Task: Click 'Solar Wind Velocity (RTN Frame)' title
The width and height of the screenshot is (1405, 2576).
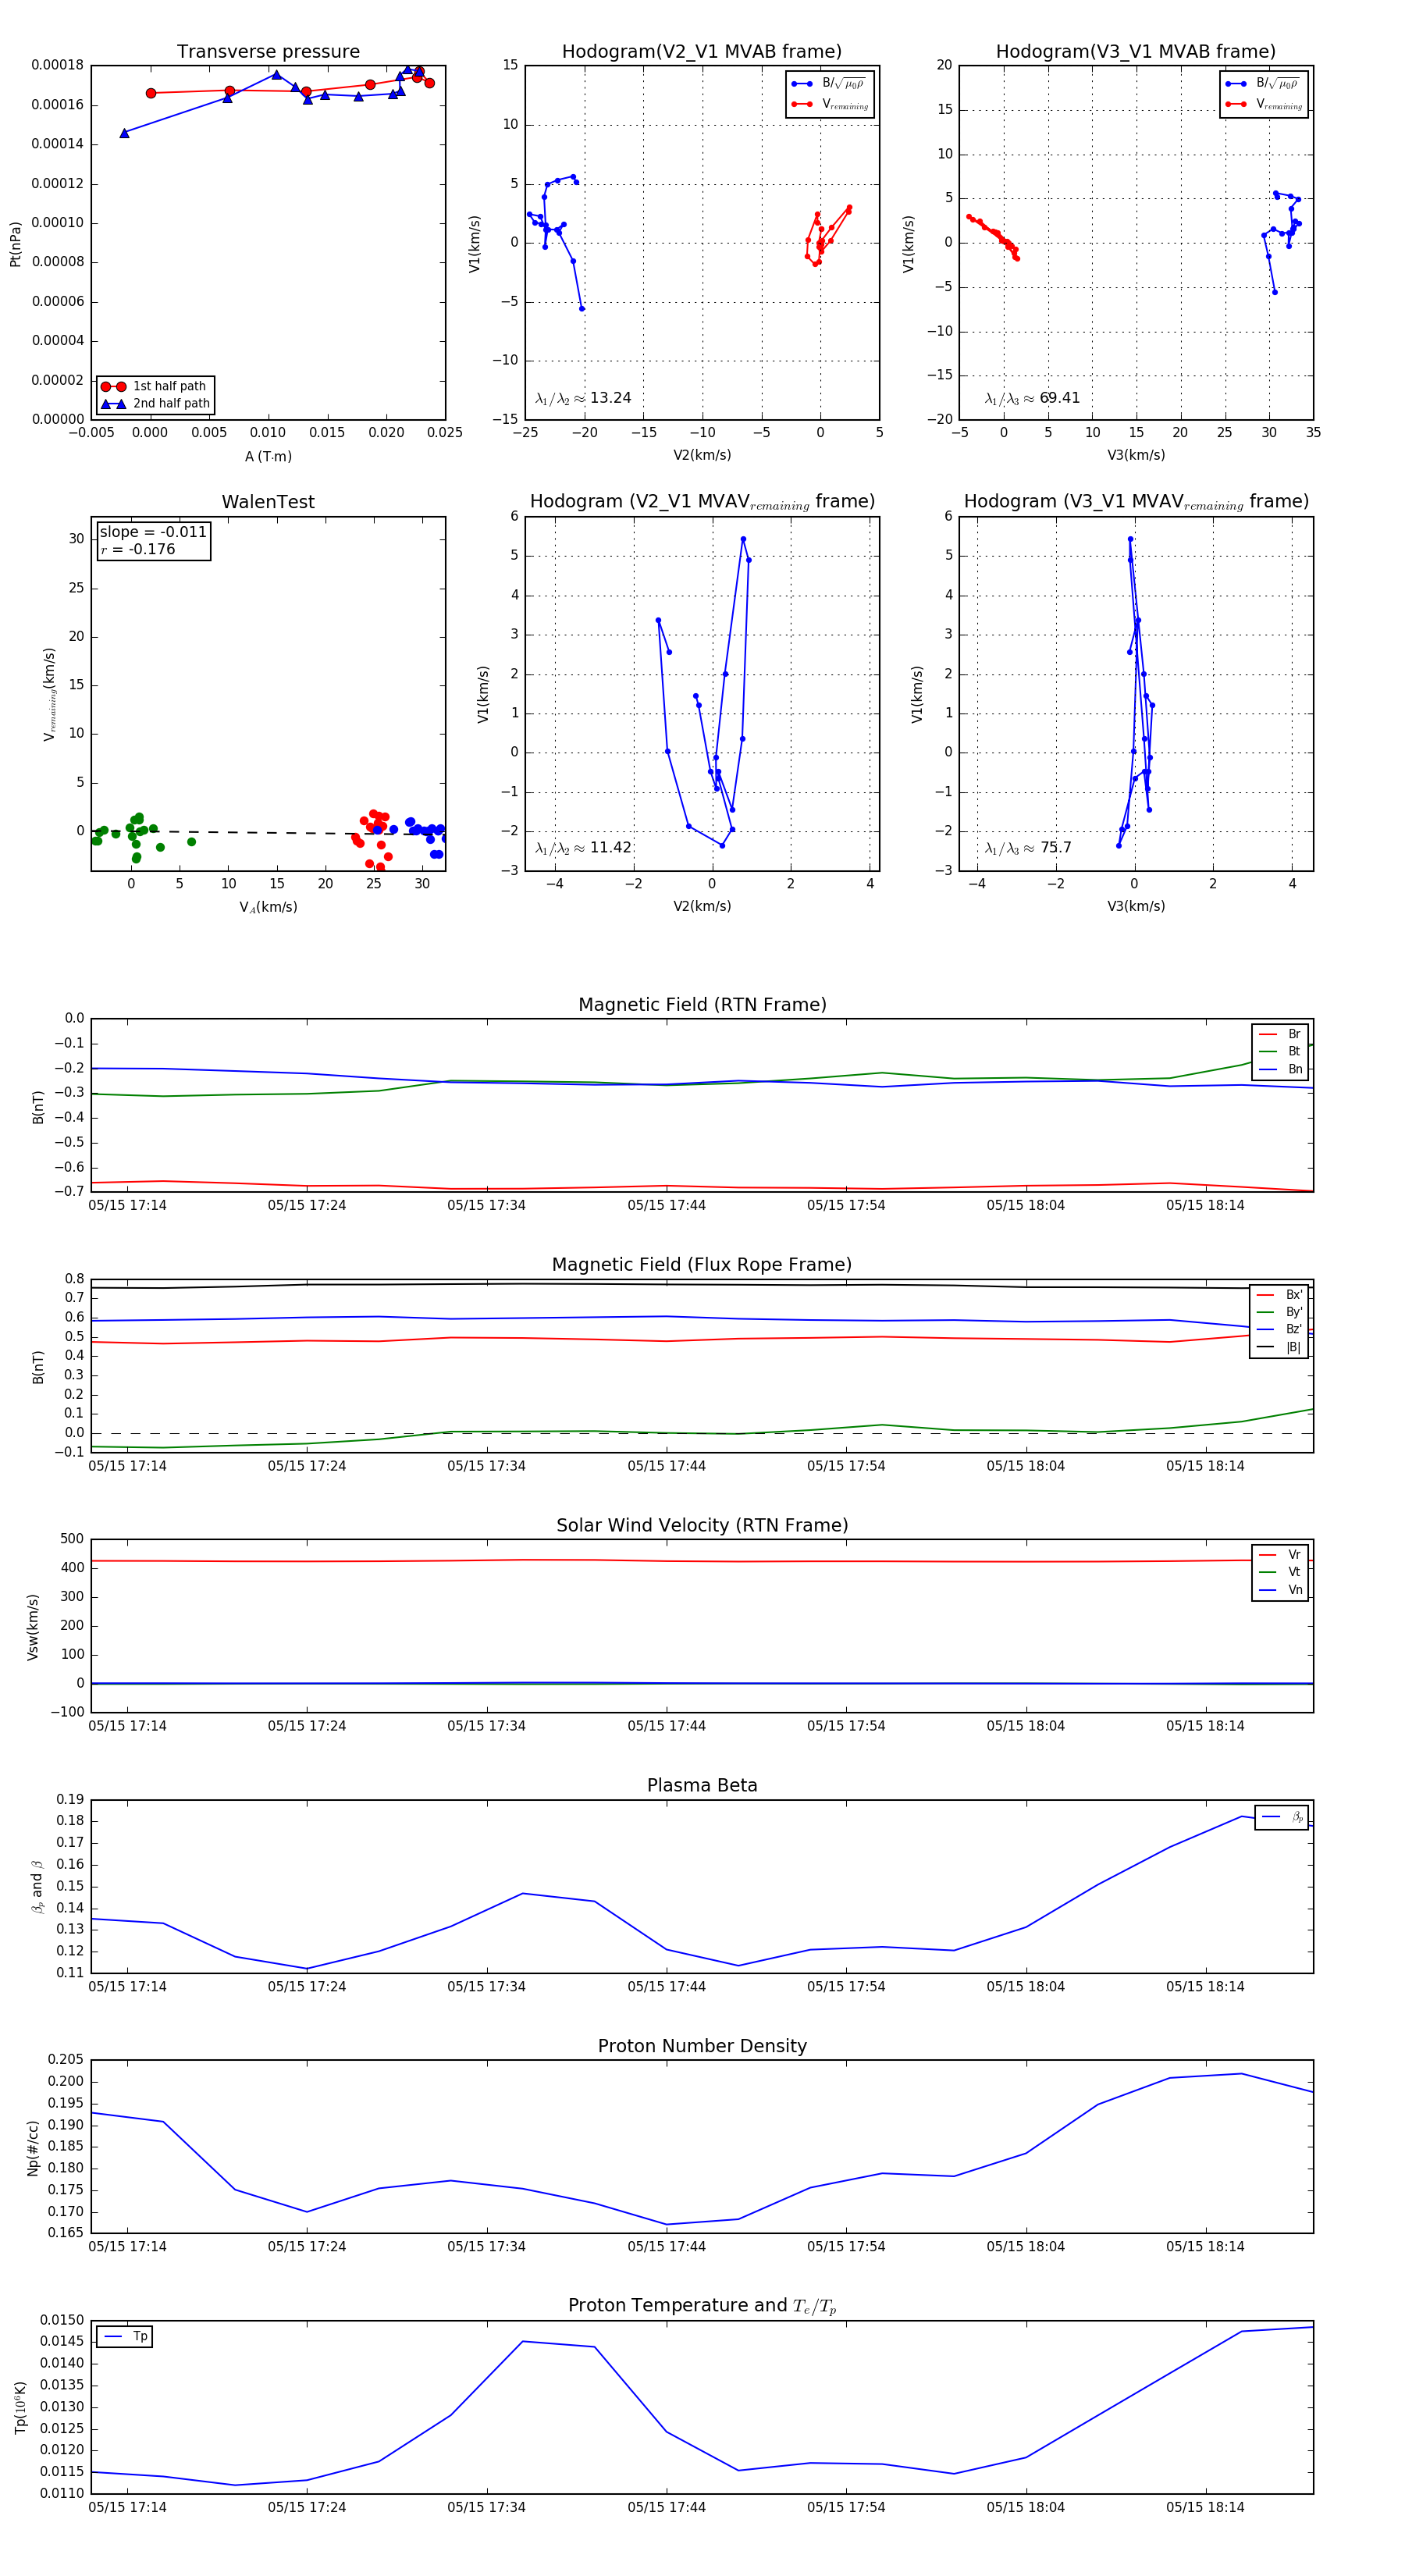Action: 702,1525
